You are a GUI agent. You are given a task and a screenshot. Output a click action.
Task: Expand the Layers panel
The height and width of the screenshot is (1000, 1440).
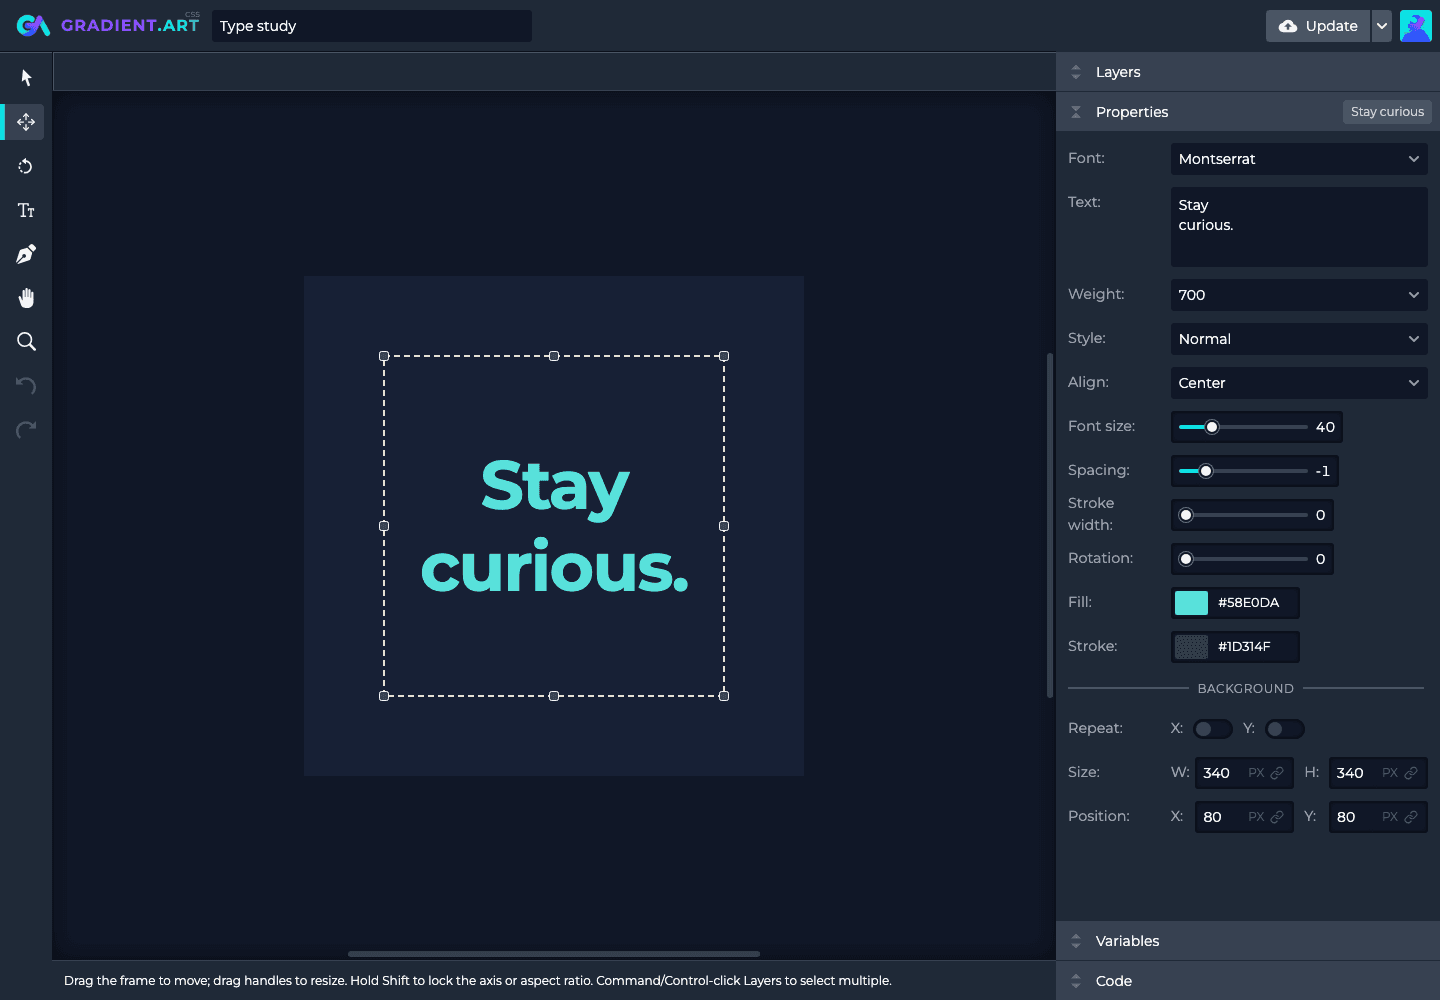(1248, 72)
